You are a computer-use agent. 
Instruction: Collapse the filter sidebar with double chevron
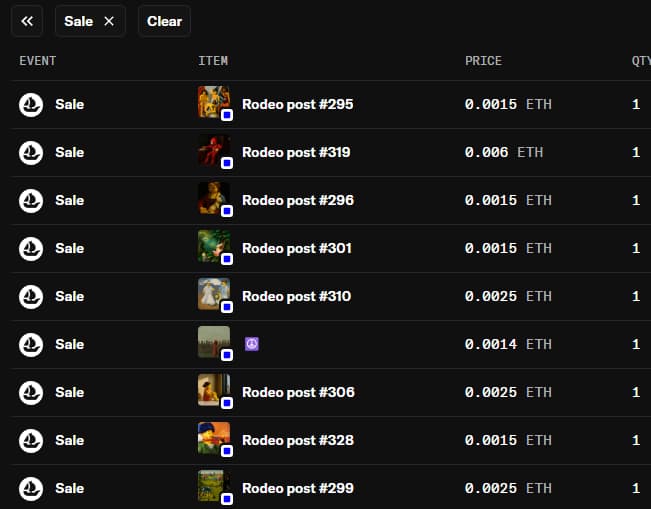click(27, 21)
